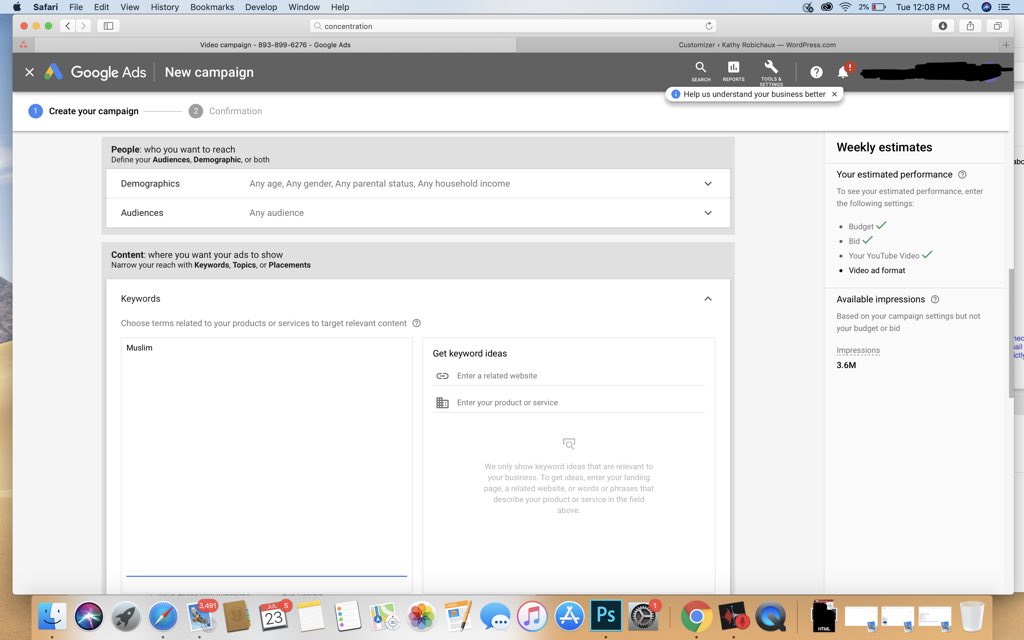Open App Store from the Dock
Viewport: 1024px width, 640px height.
click(x=569, y=616)
